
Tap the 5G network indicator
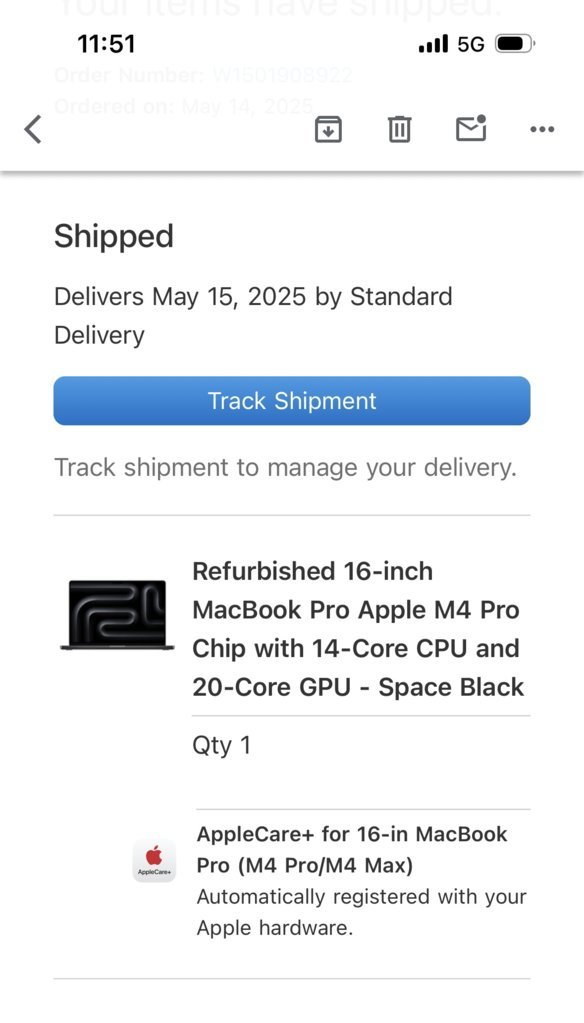[471, 44]
